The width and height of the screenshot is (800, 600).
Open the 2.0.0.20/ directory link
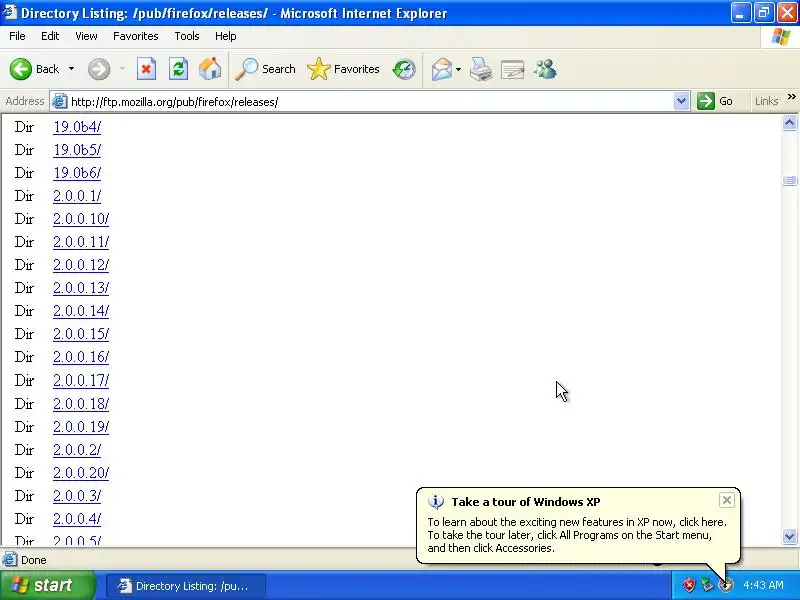81,473
